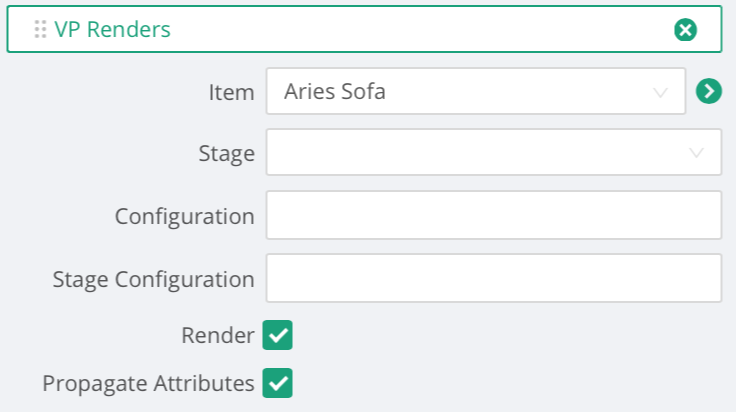736x412 pixels.
Task: Click the Propagate Attributes label
Action: (148, 383)
